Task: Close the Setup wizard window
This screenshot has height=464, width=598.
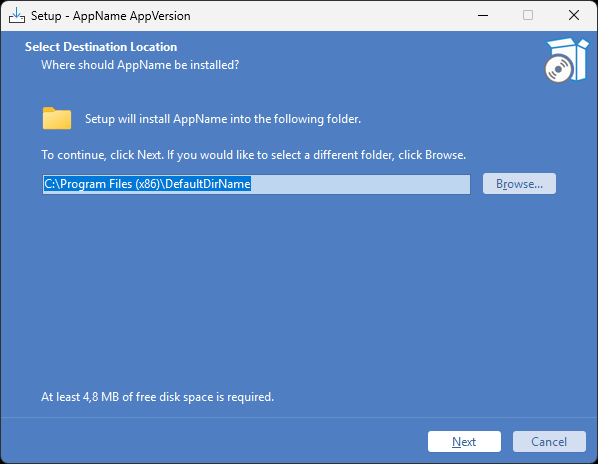Action: [x=574, y=16]
